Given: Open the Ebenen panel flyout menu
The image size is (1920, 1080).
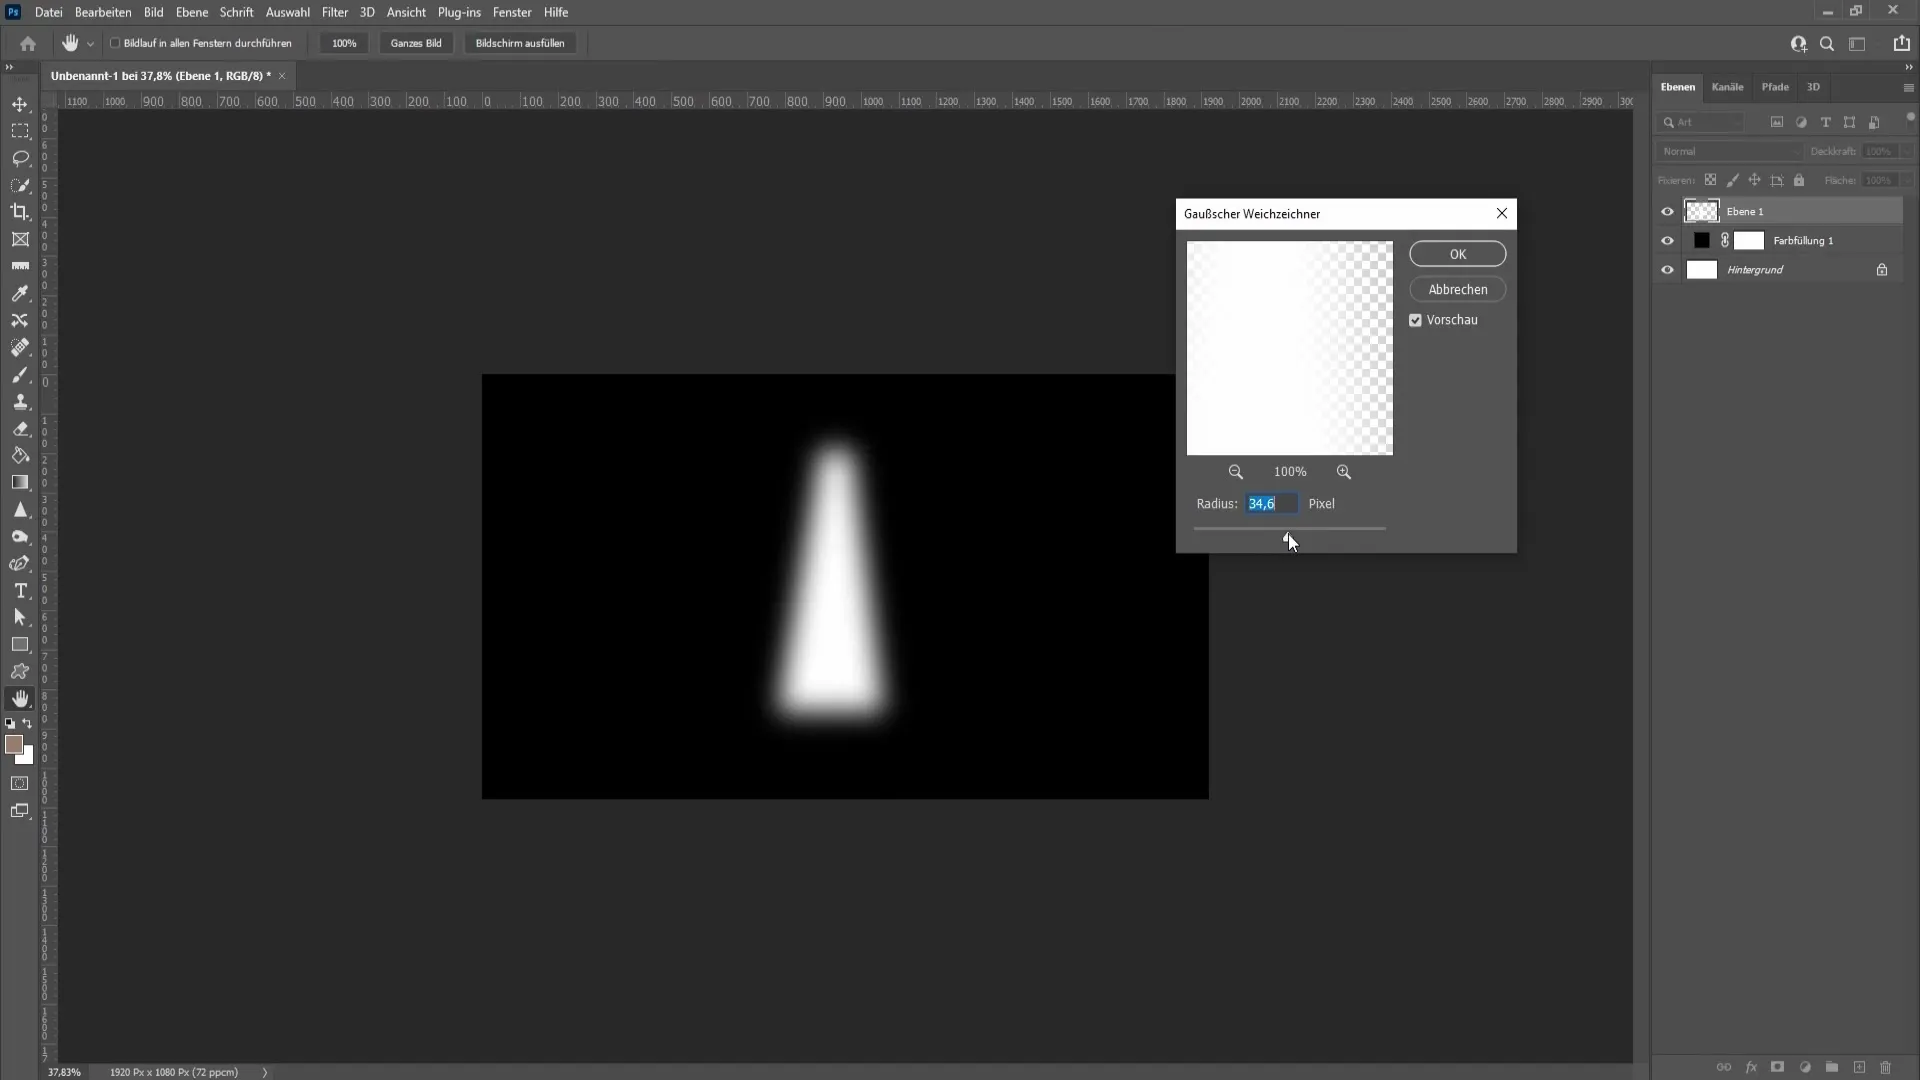Looking at the screenshot, I should tap(1908, 88).
